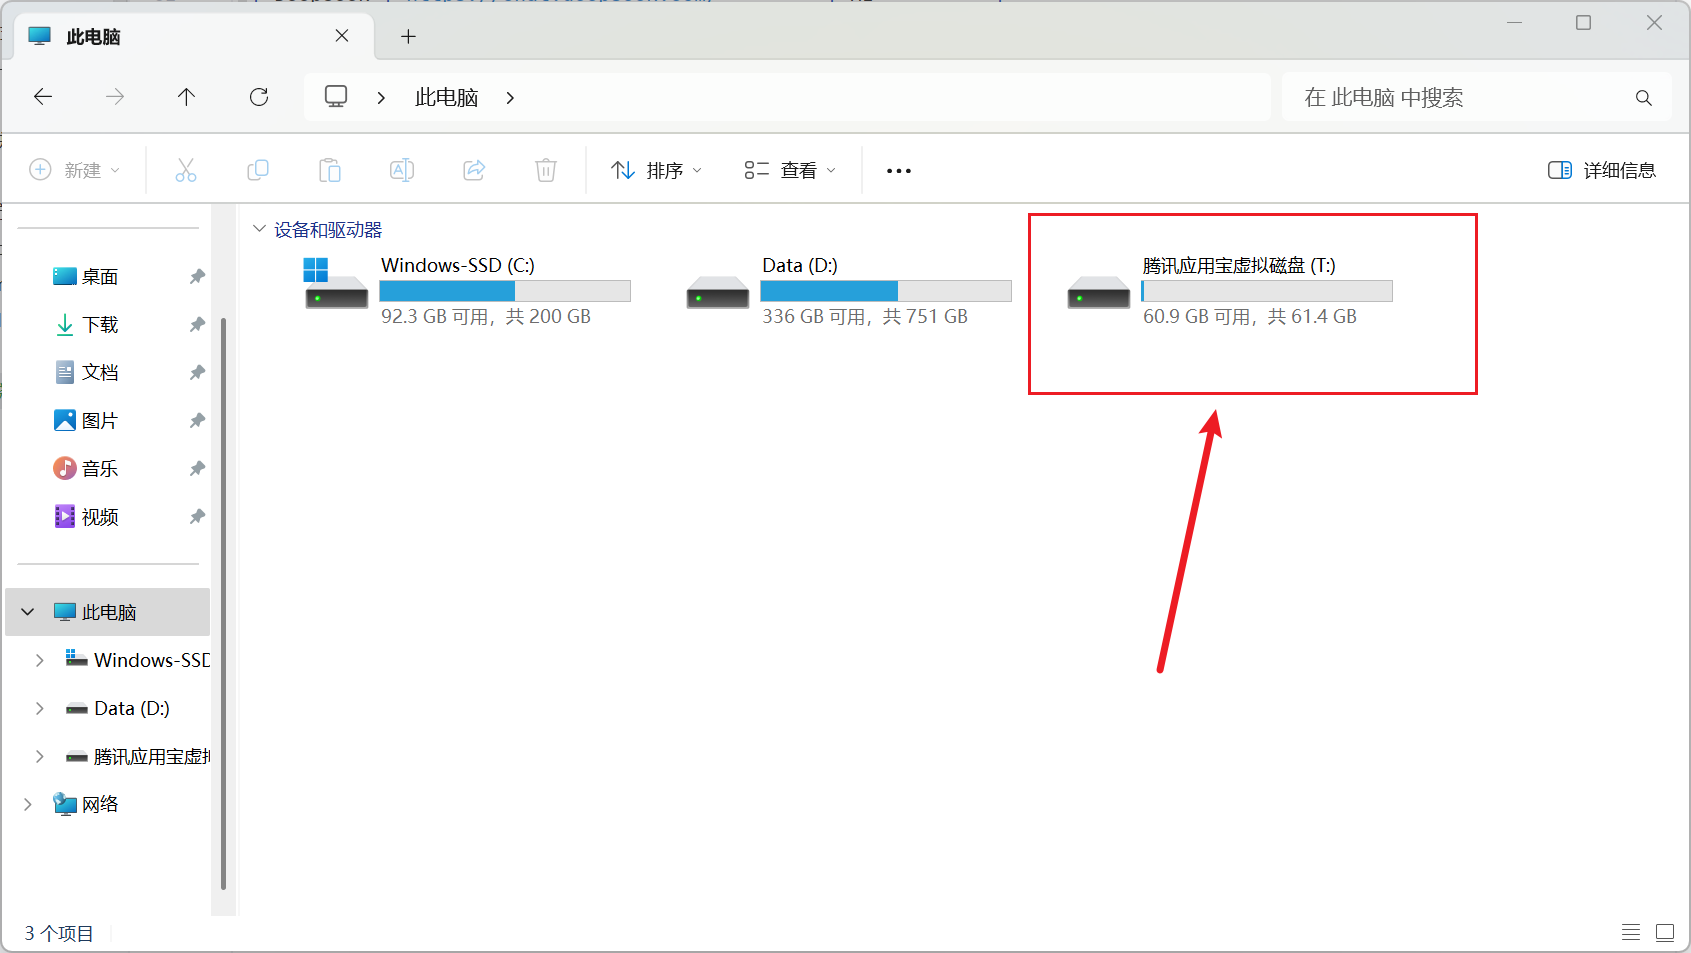Maximize the File Explorer window
The image size is (1691, 953).
(1583, 23)
